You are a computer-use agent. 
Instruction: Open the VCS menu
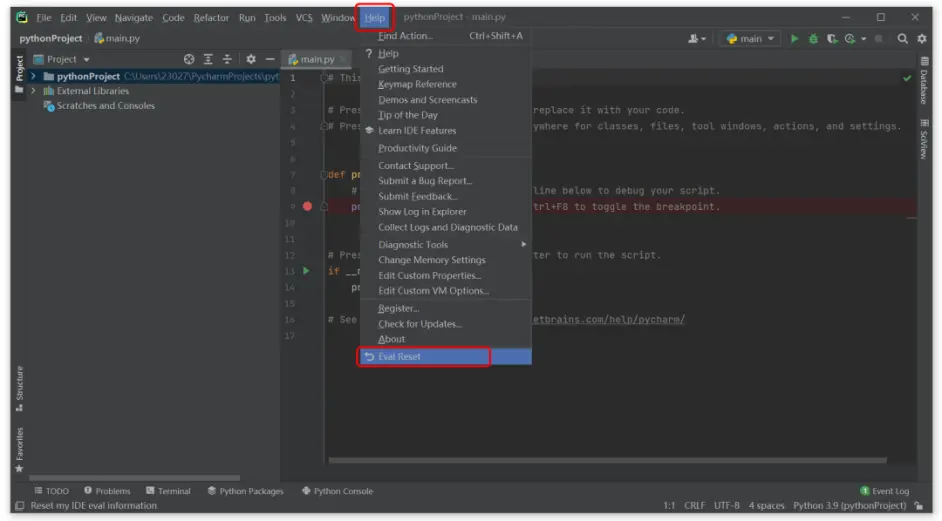click(x=303, y=17)
